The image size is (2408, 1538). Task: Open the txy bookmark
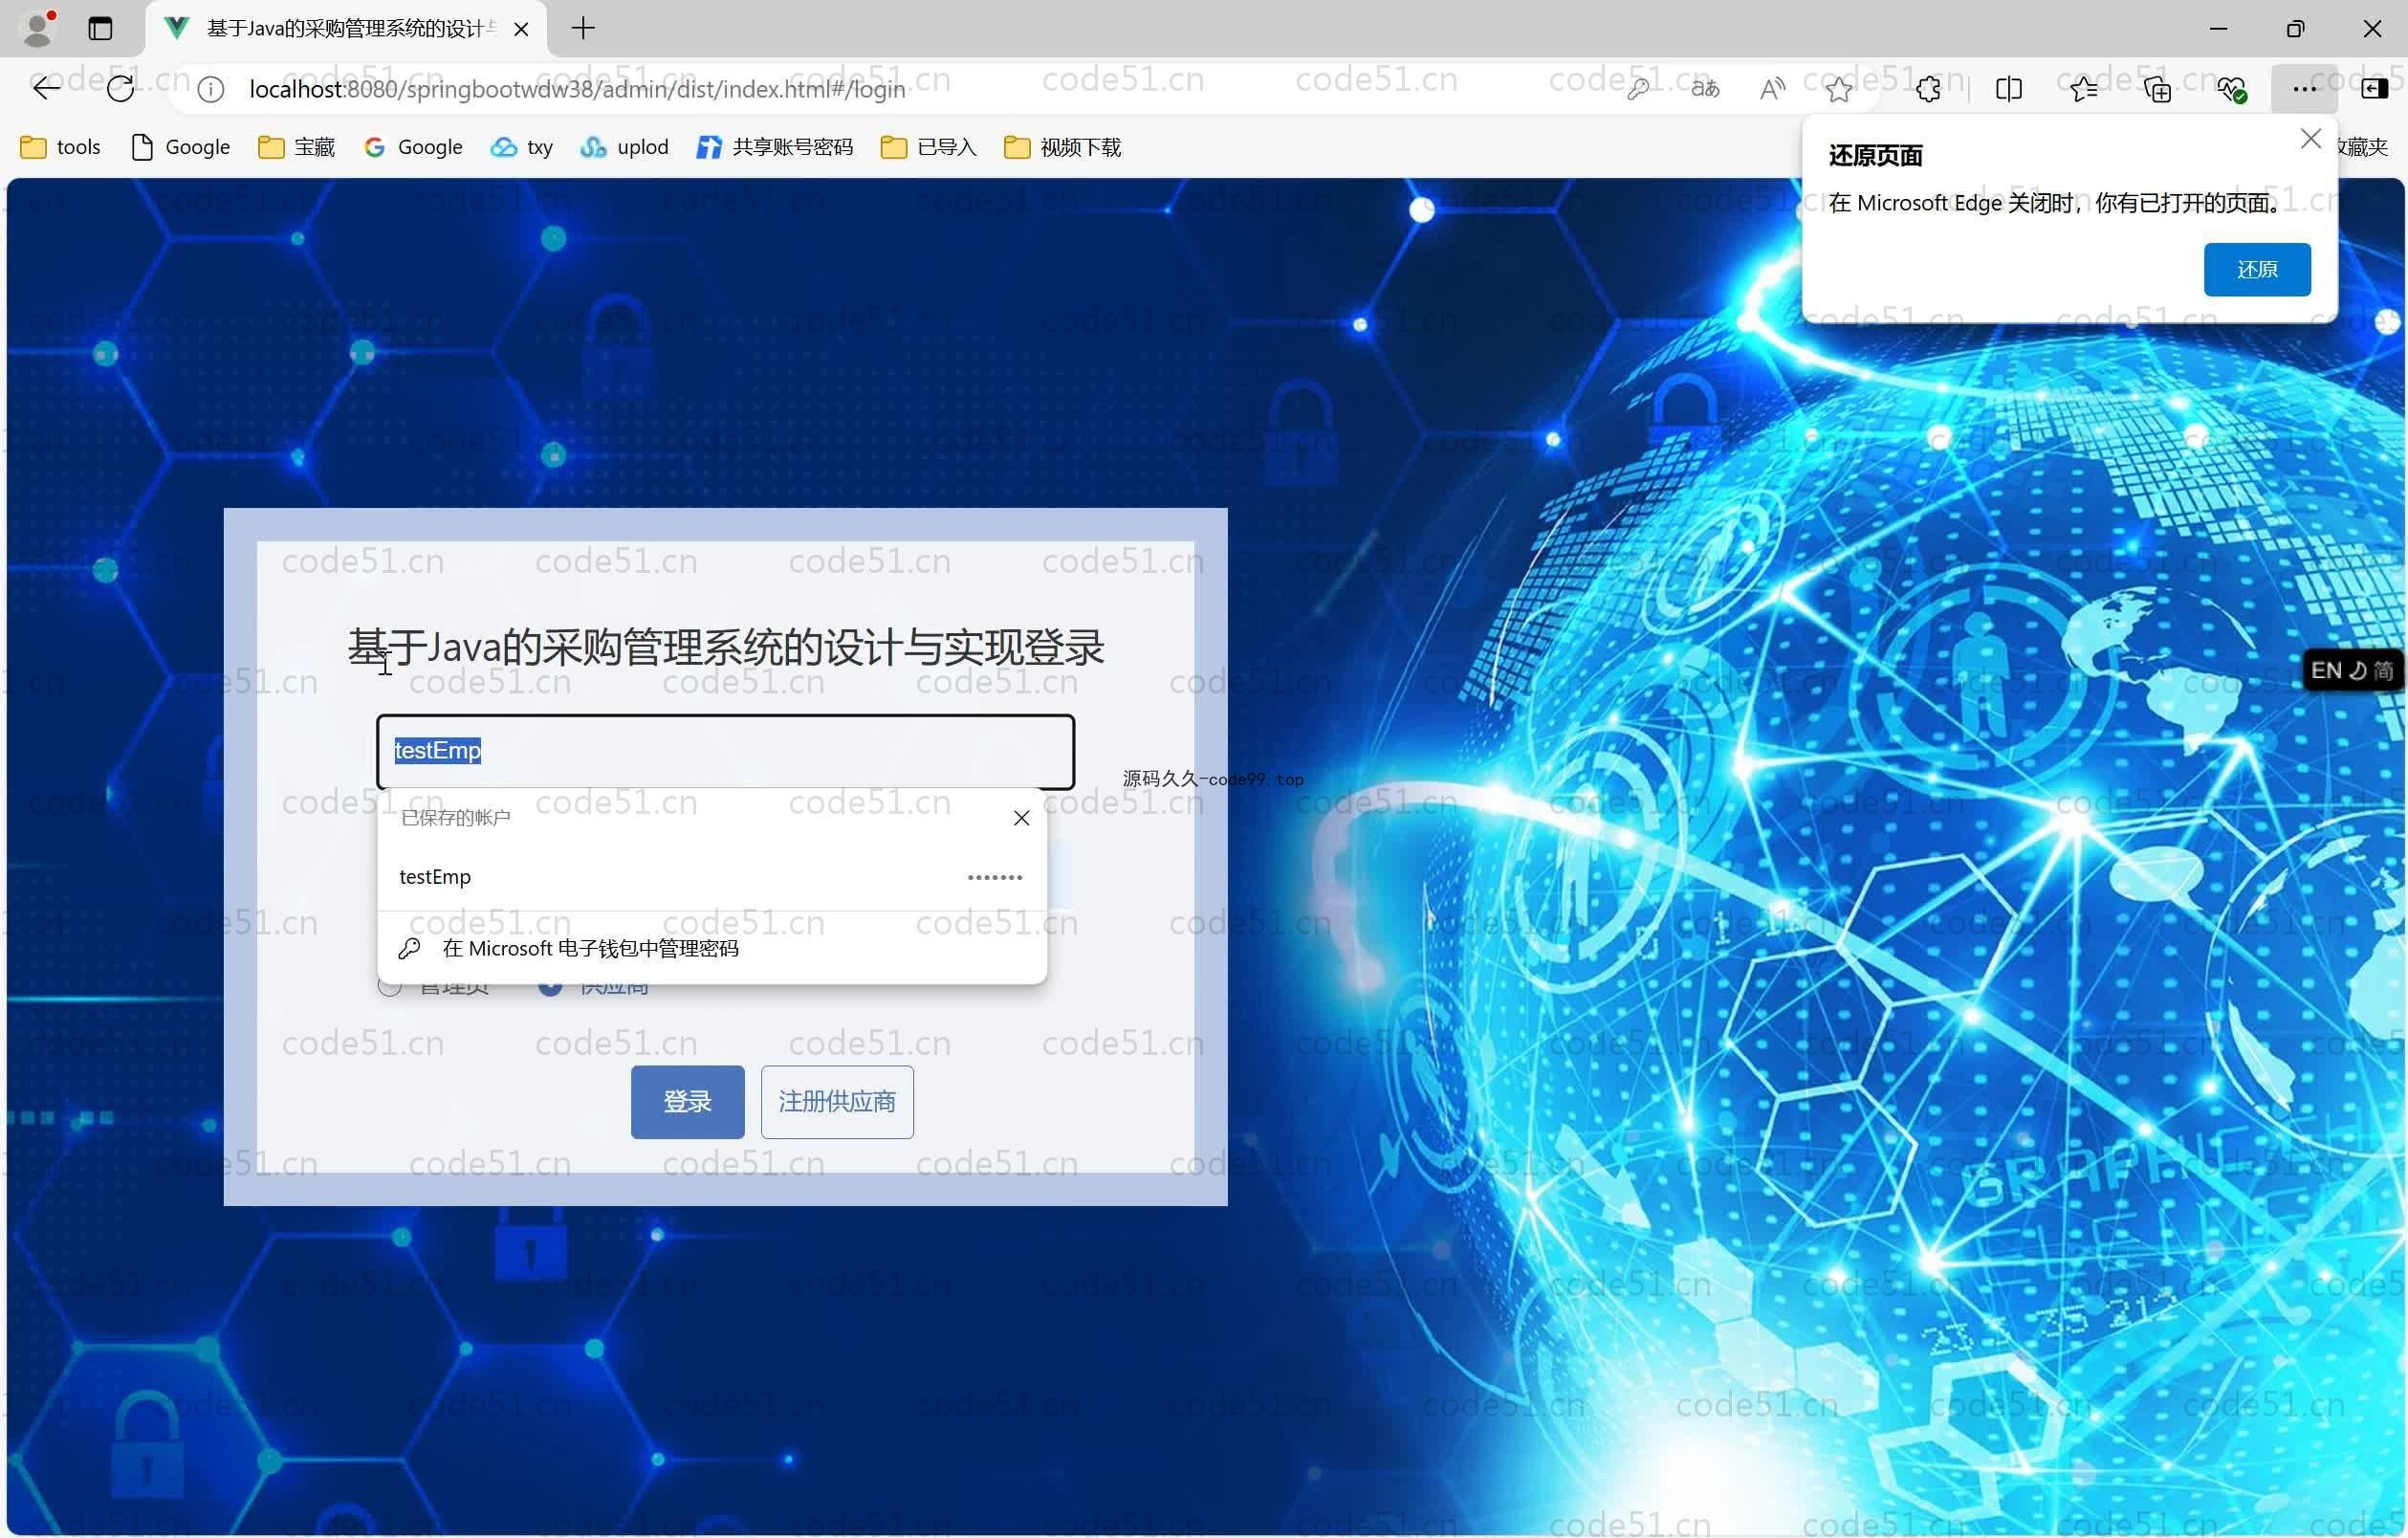pyautogui.click(x=522, y=147)
